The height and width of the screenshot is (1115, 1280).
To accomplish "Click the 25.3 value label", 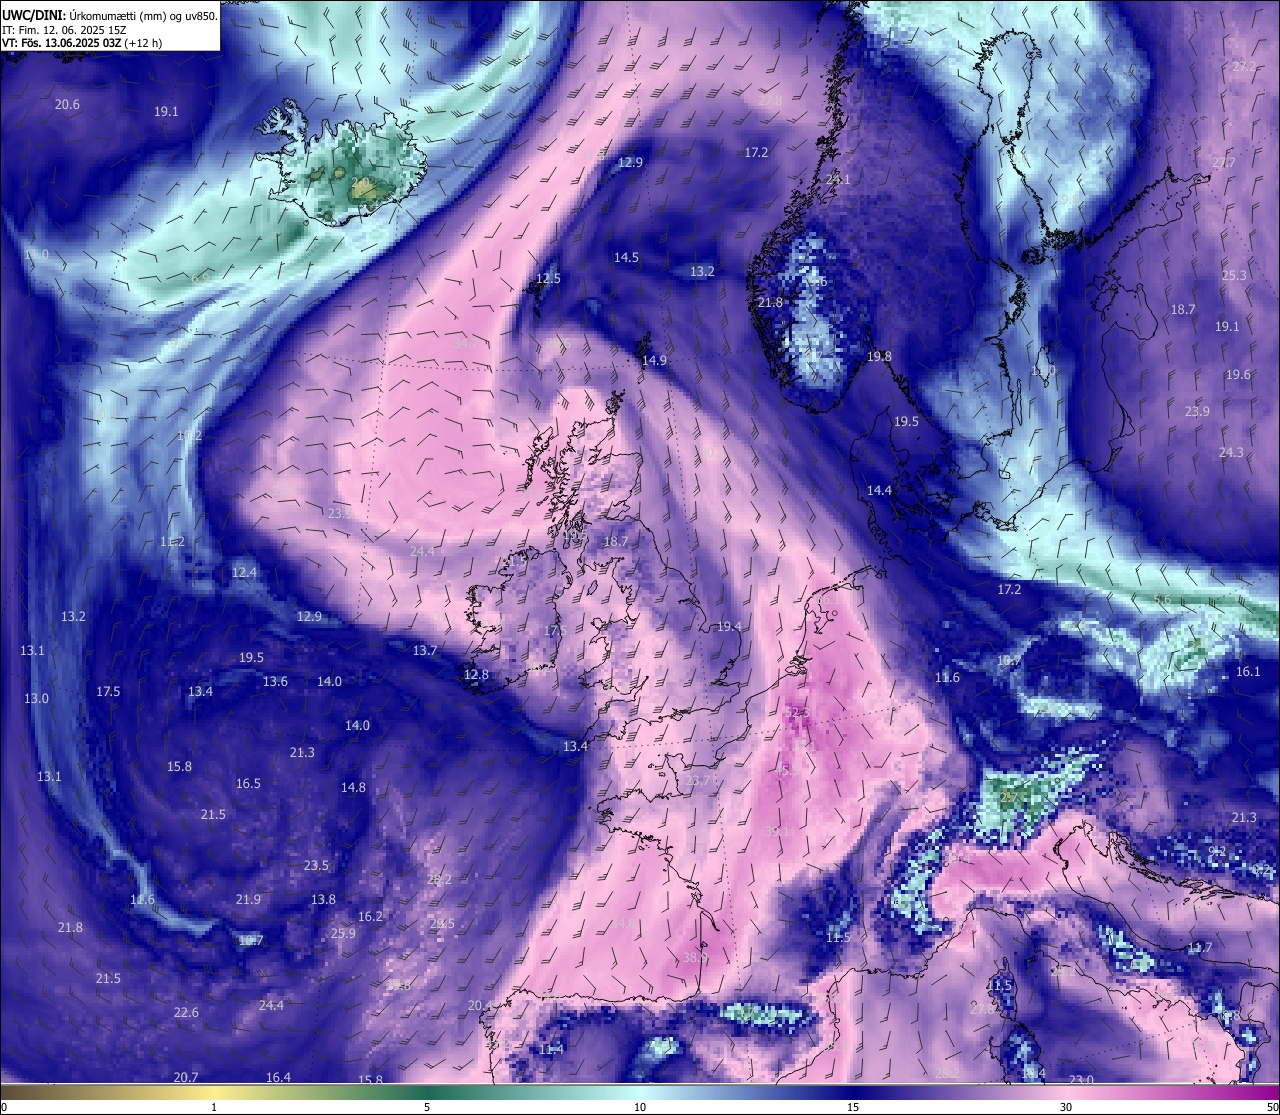I will pyautogui.click(x=1234, y=275).
